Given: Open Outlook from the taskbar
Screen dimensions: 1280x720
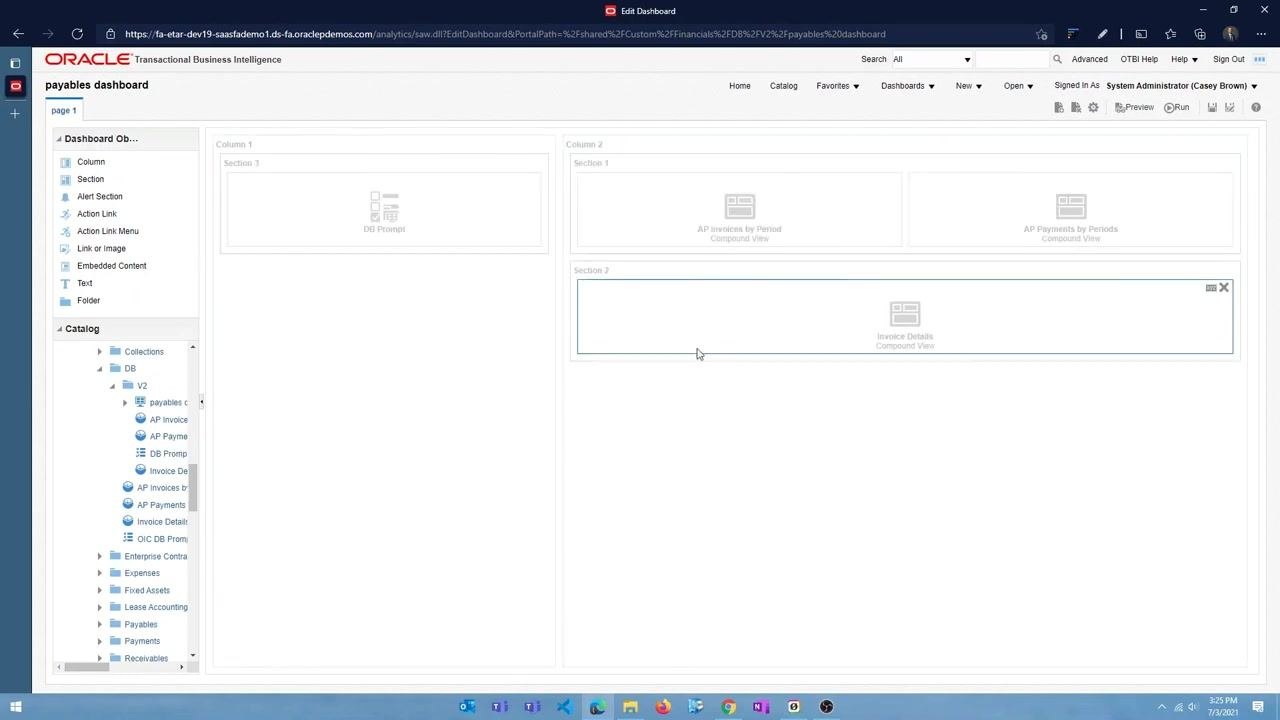Looking at the screenshot, I should [467, 707].
